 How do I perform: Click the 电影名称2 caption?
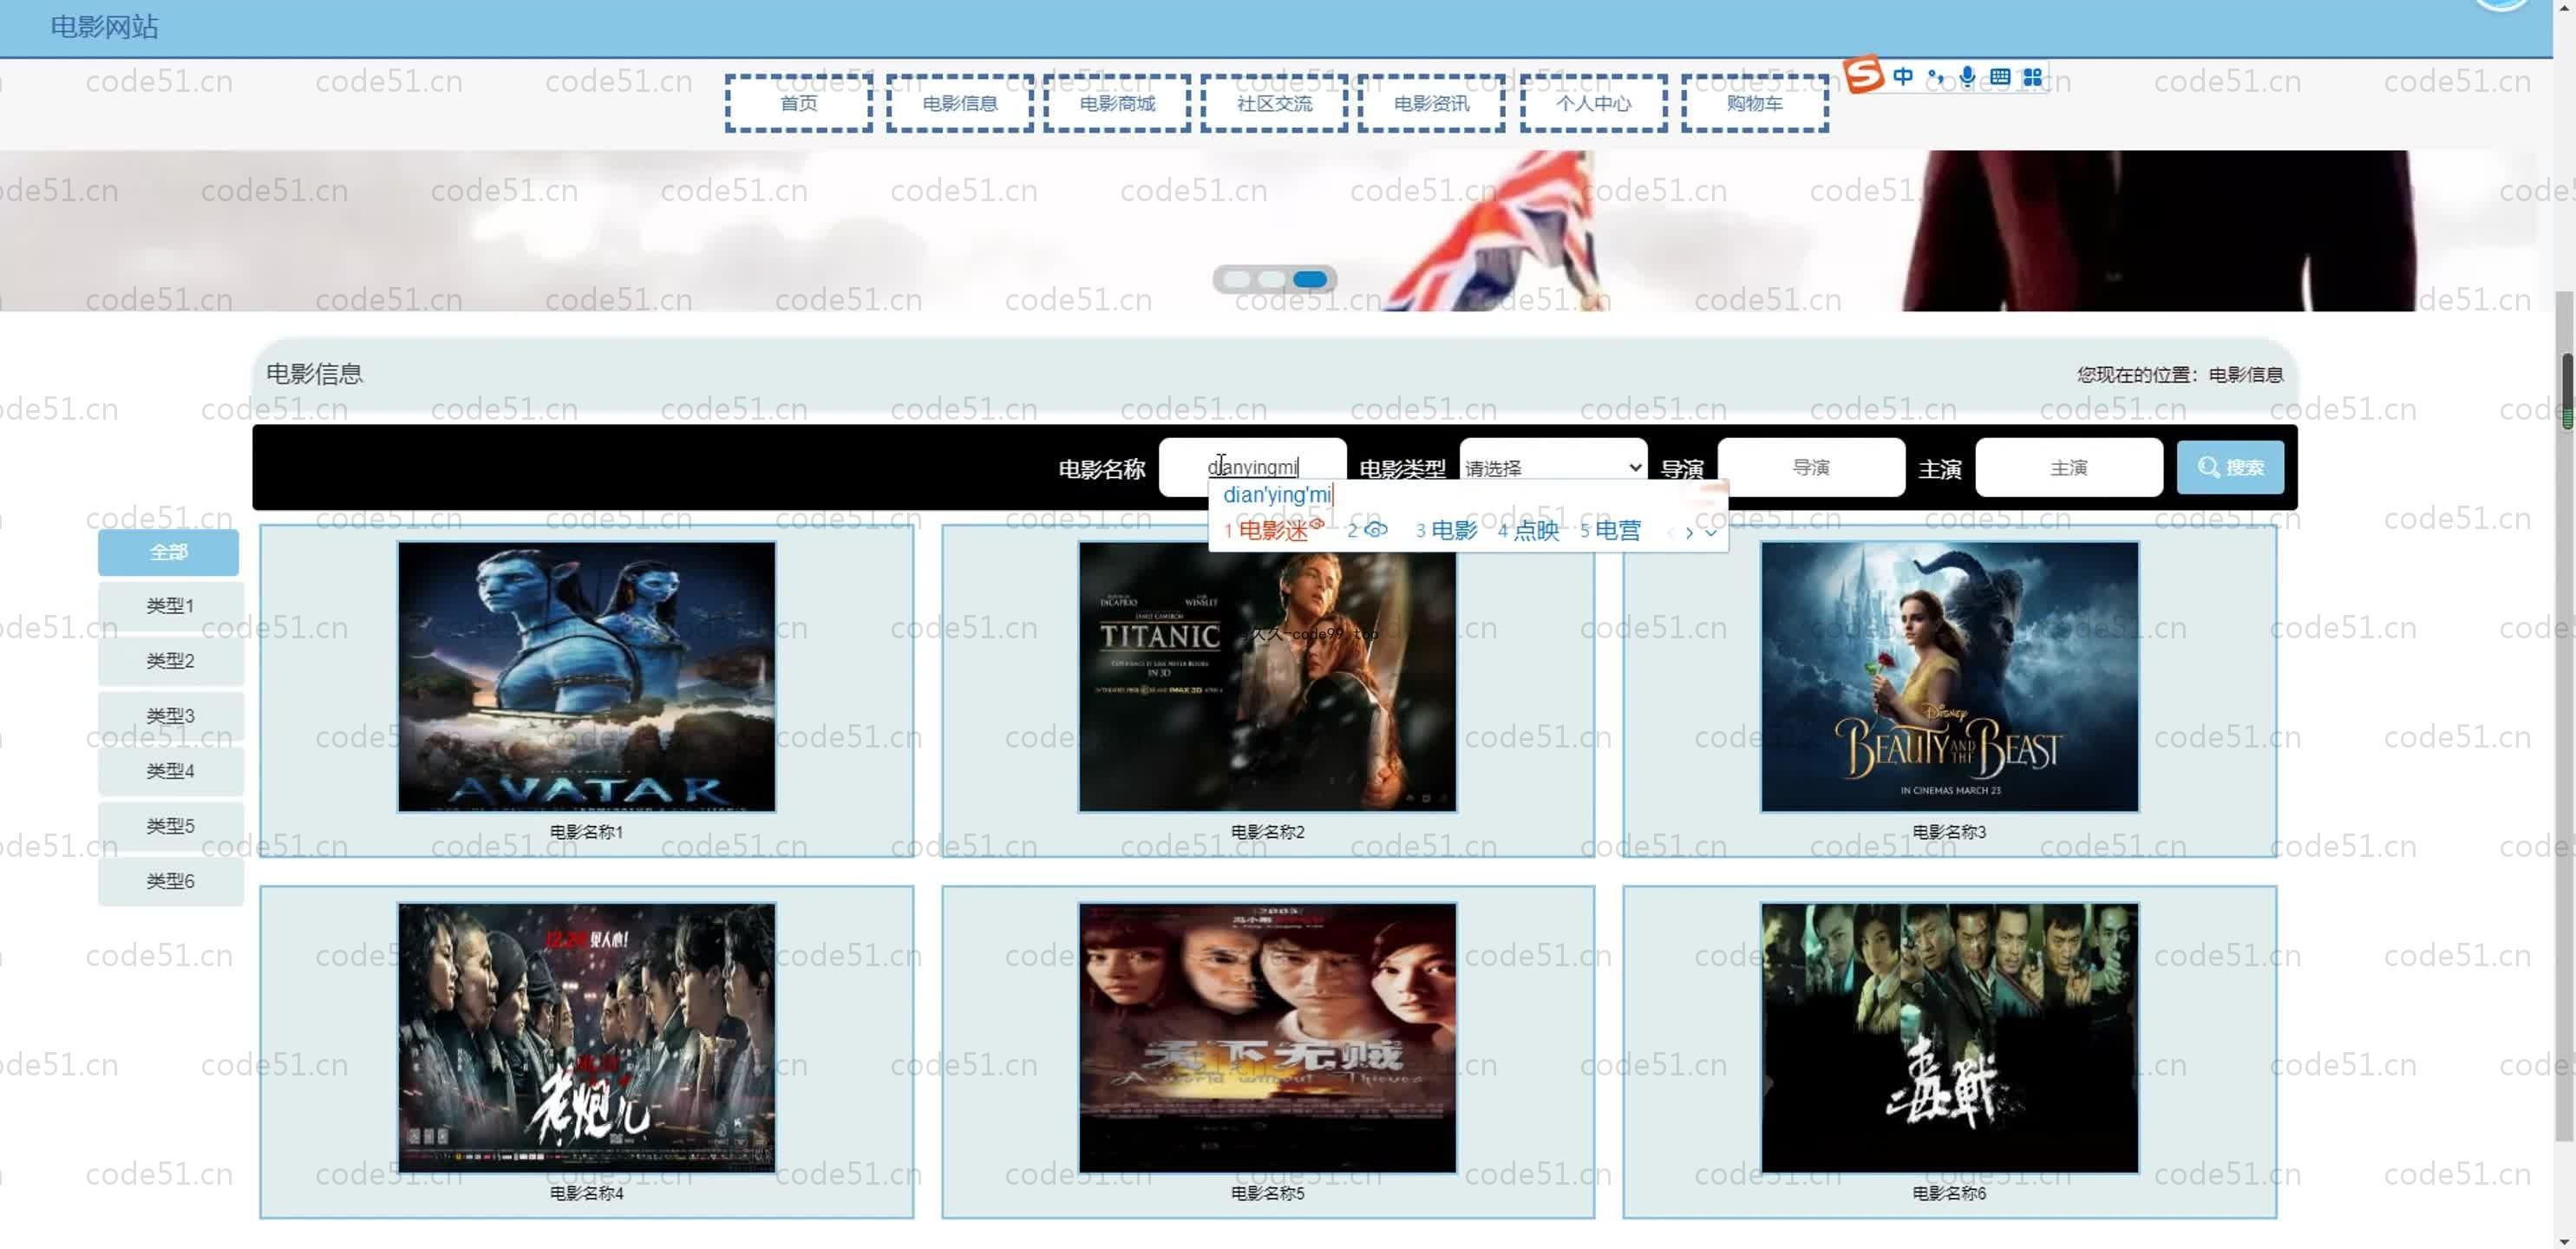pos(1267,832)
